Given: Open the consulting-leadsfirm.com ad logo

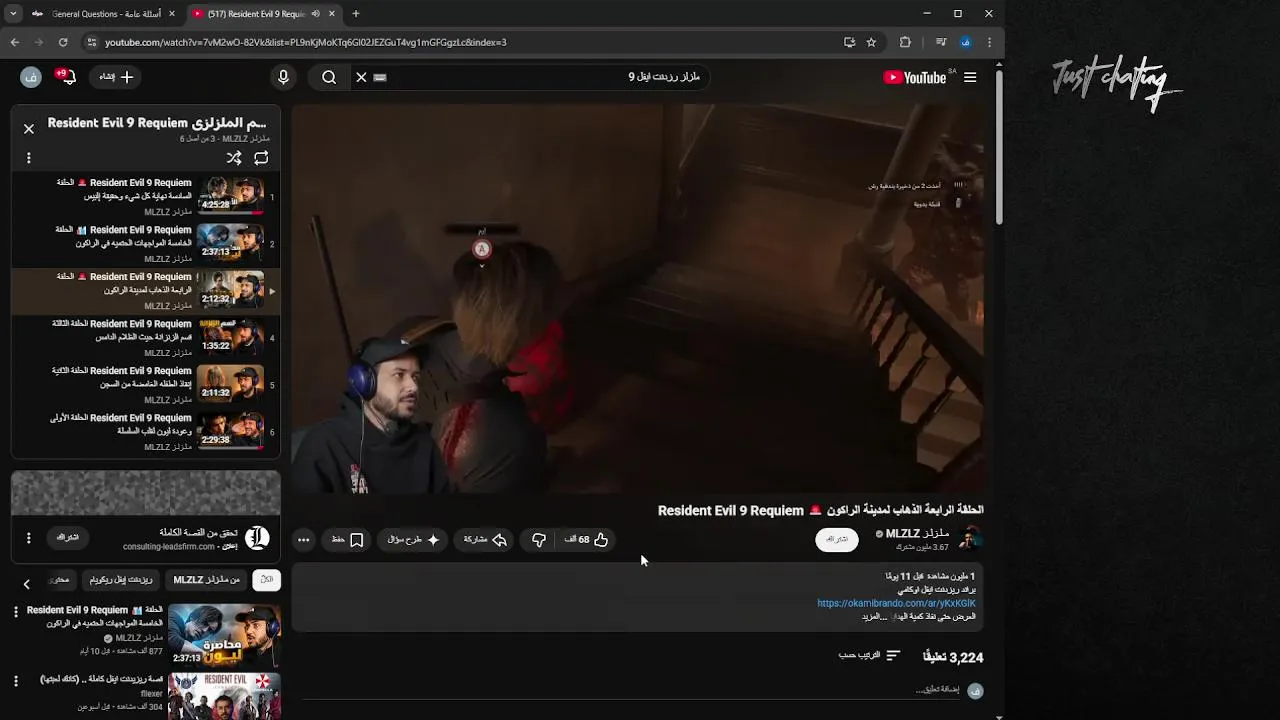Looking at the screenshot, I should 257,538.
